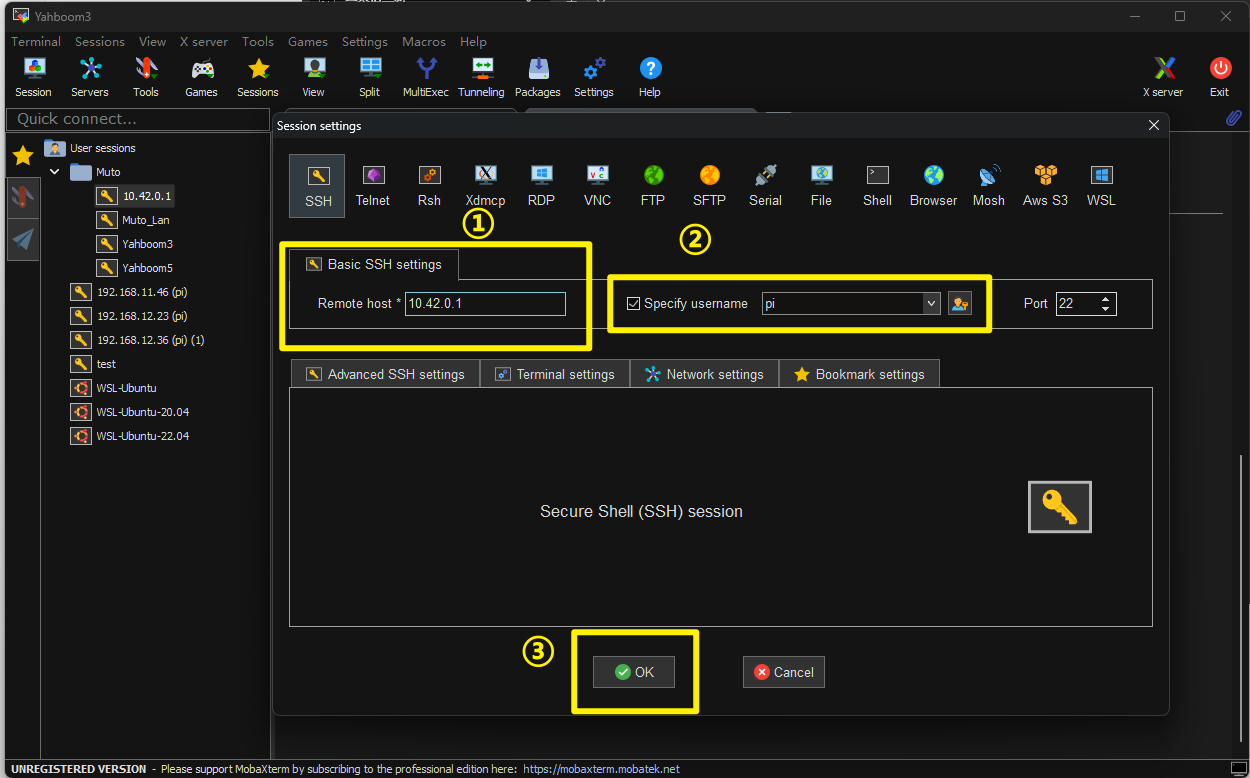Select the WSL session type icon

(x=1101, y=185)
